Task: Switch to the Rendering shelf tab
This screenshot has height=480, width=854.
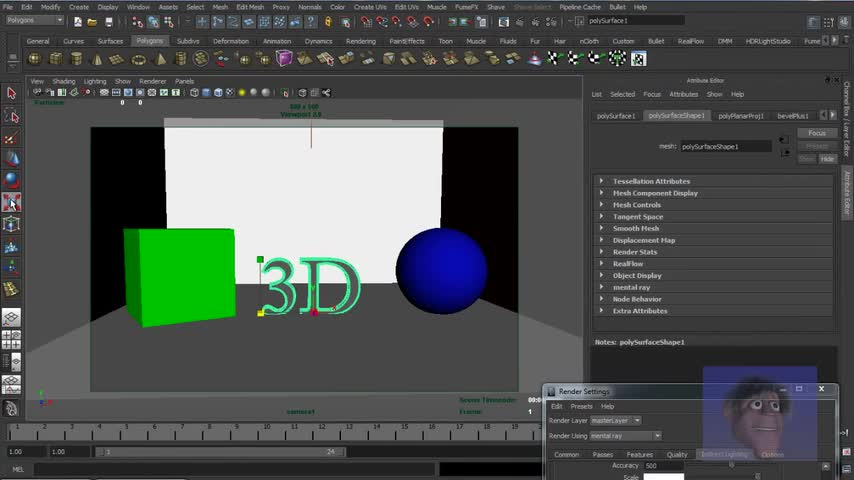Action: (361, 41)
